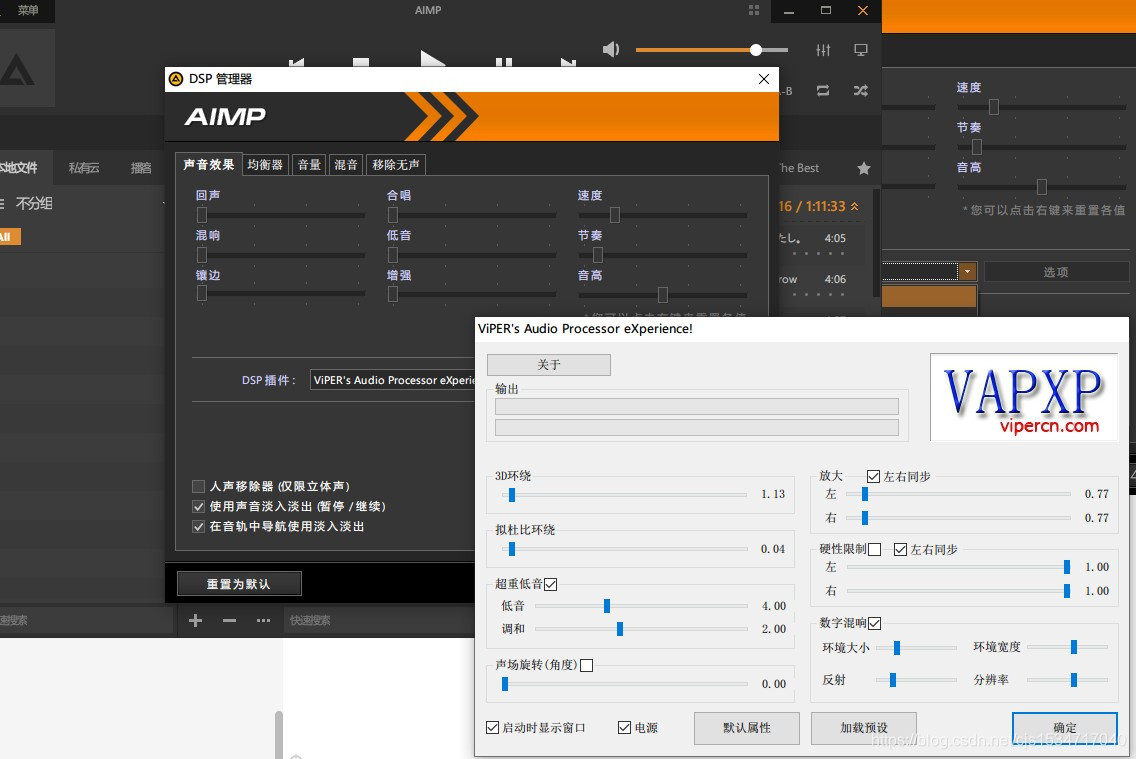
Task: Select the 播客 library tab
Action: click(141, 168)
